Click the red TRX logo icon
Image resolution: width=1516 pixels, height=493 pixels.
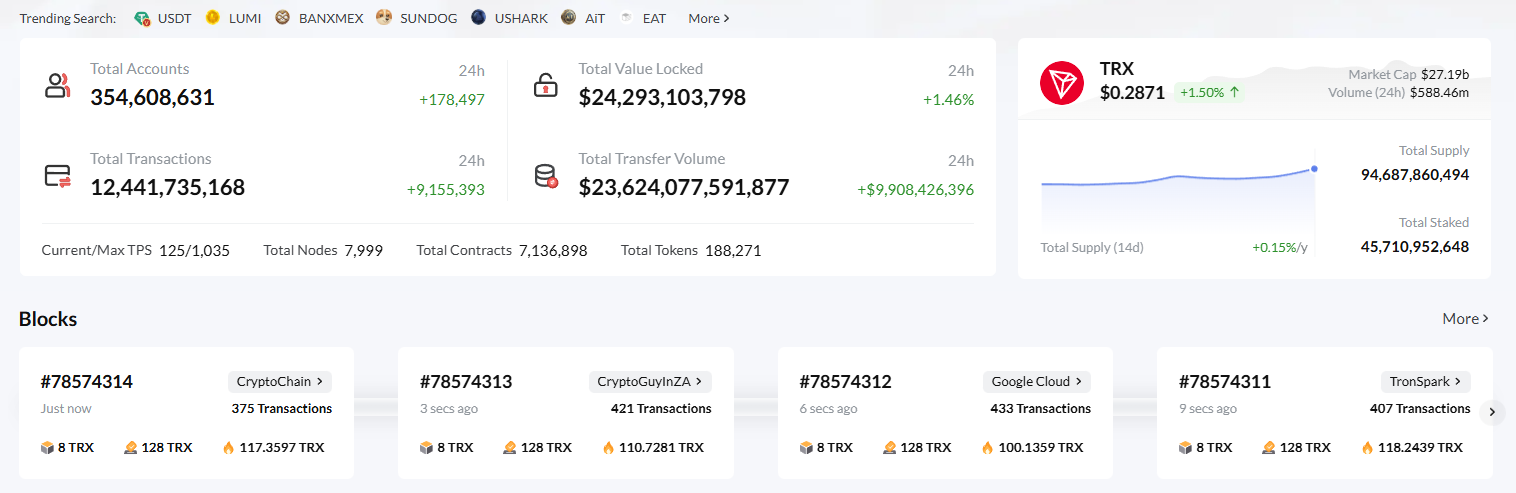pyautogui.click(x=1062, y=83)
